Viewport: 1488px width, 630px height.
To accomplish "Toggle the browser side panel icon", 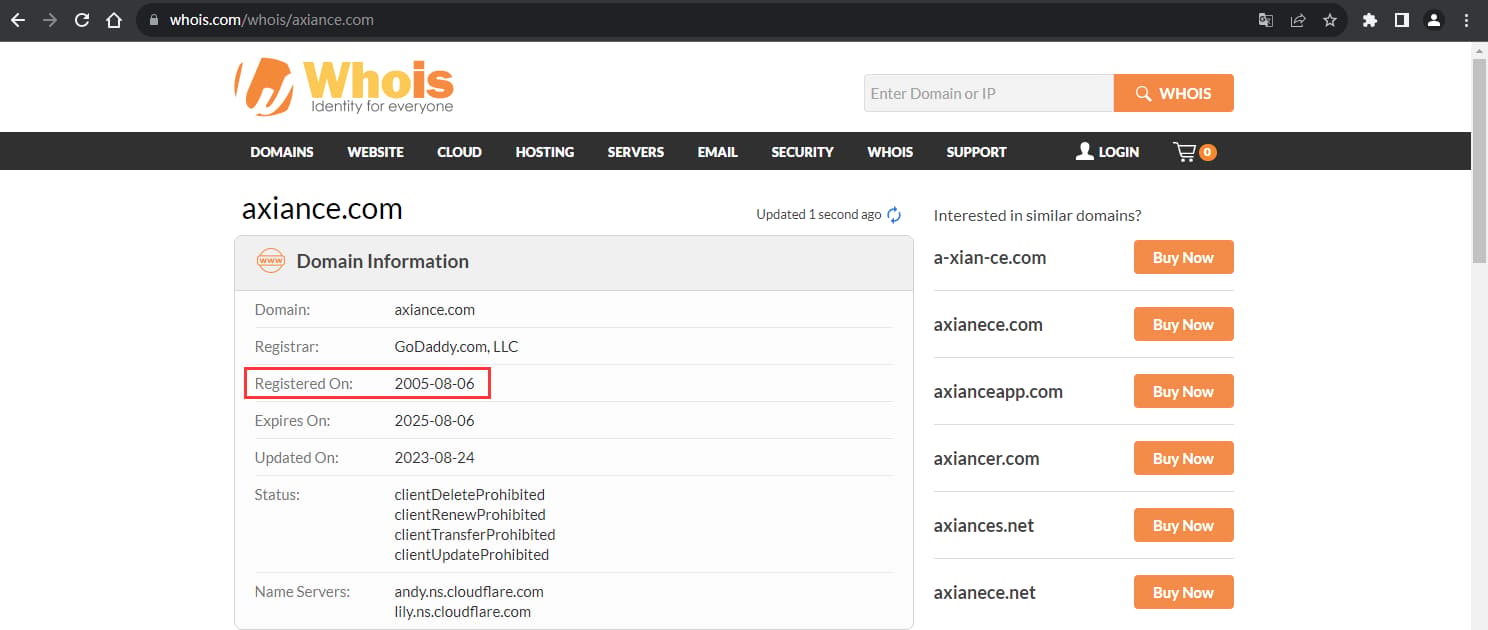I will click(1402, 20).
